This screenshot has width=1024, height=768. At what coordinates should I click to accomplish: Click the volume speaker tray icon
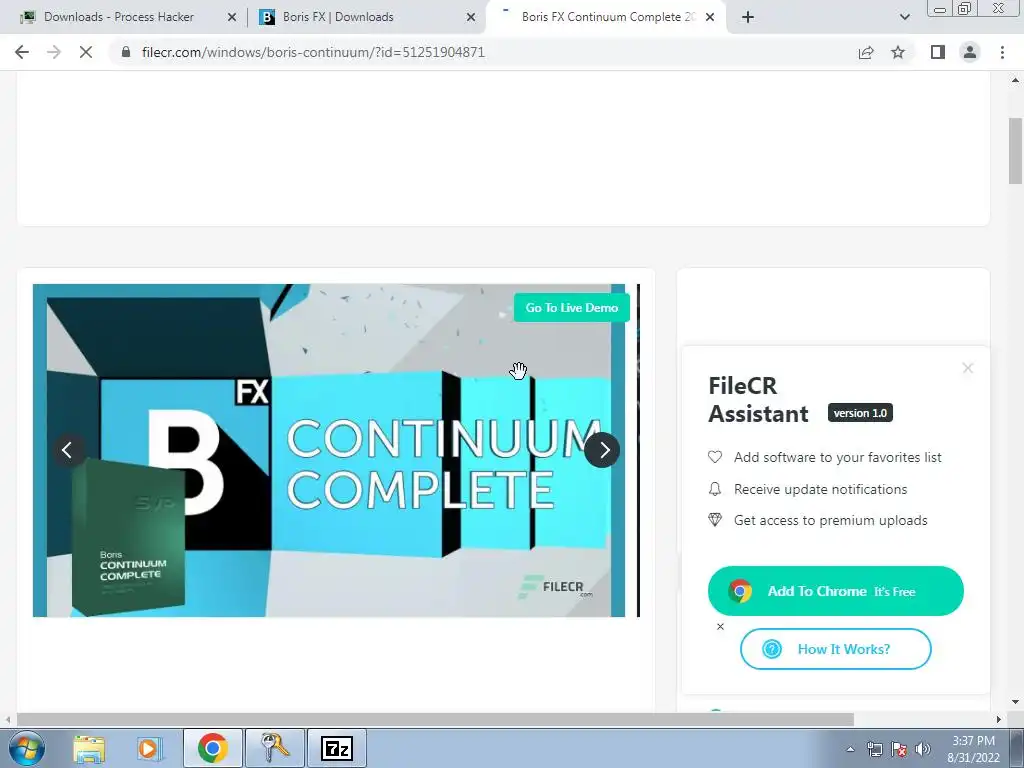point(923,749)
